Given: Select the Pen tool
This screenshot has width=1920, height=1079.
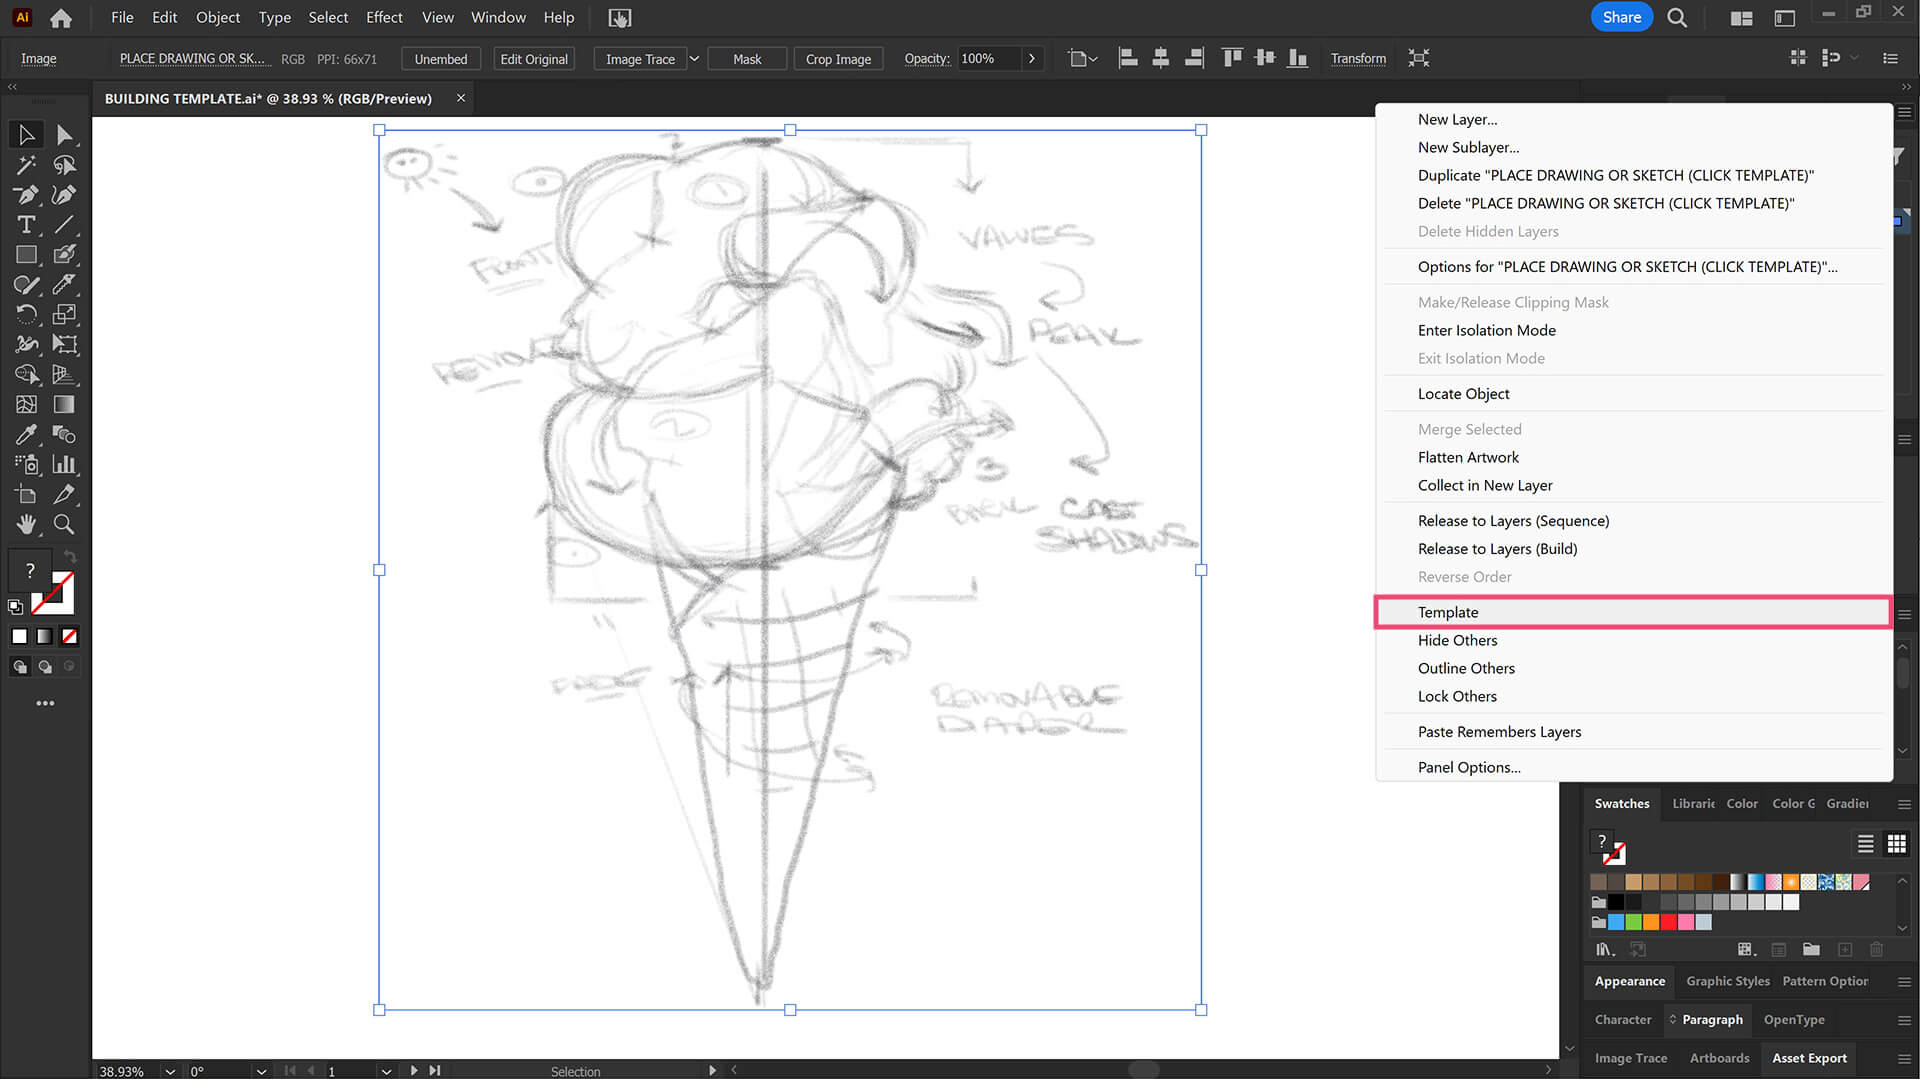Looking at the screenshot, I should point(26,195).
